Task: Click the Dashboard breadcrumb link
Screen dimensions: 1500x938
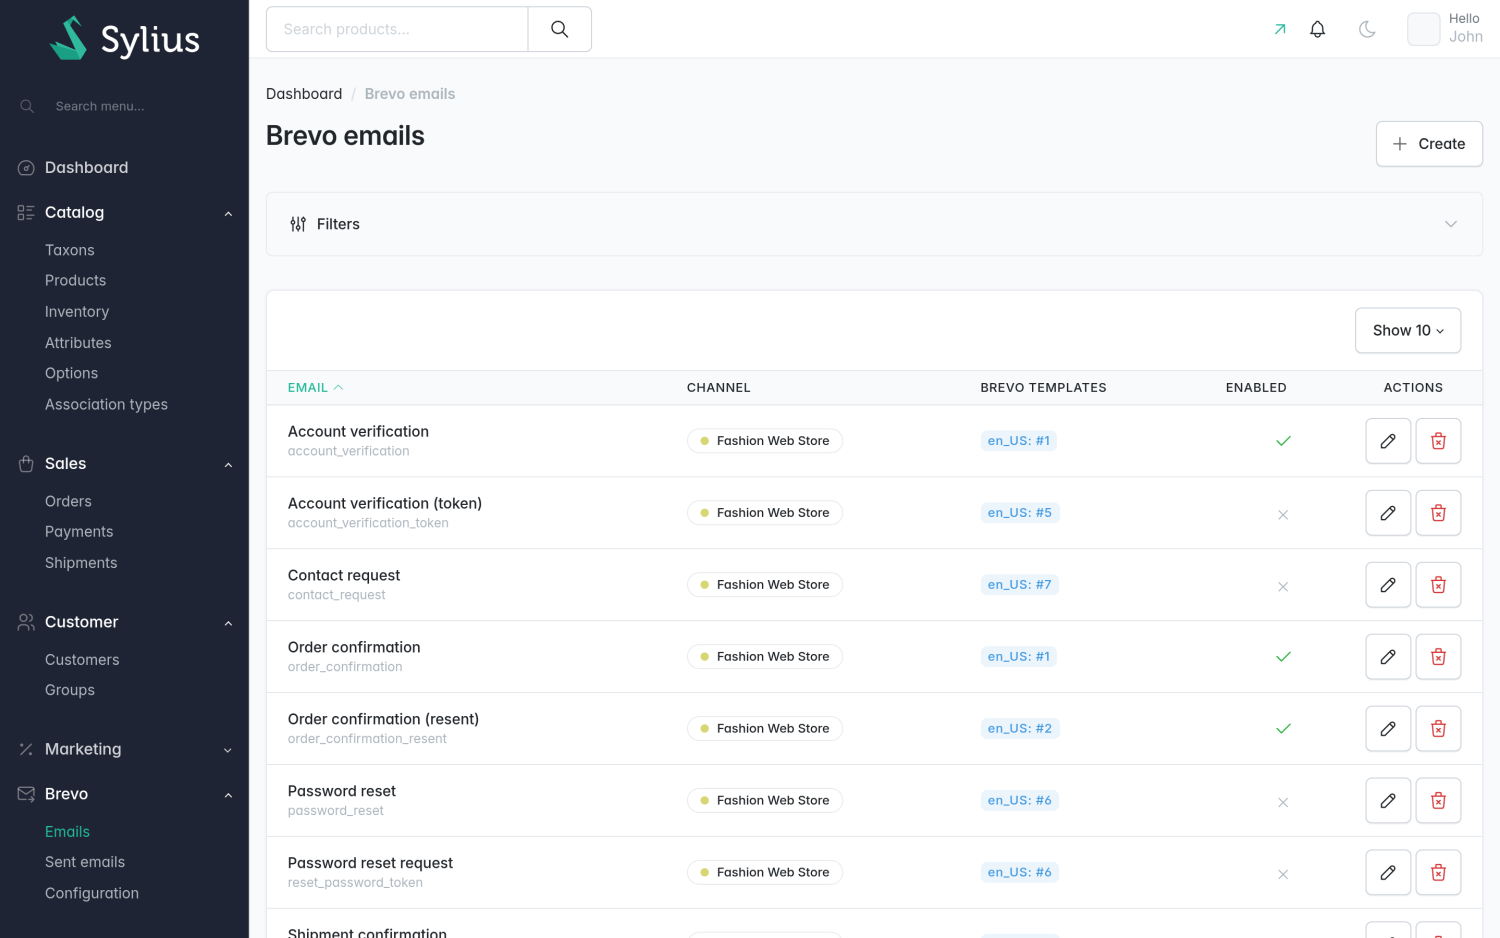Action: [x=304, y=94]
